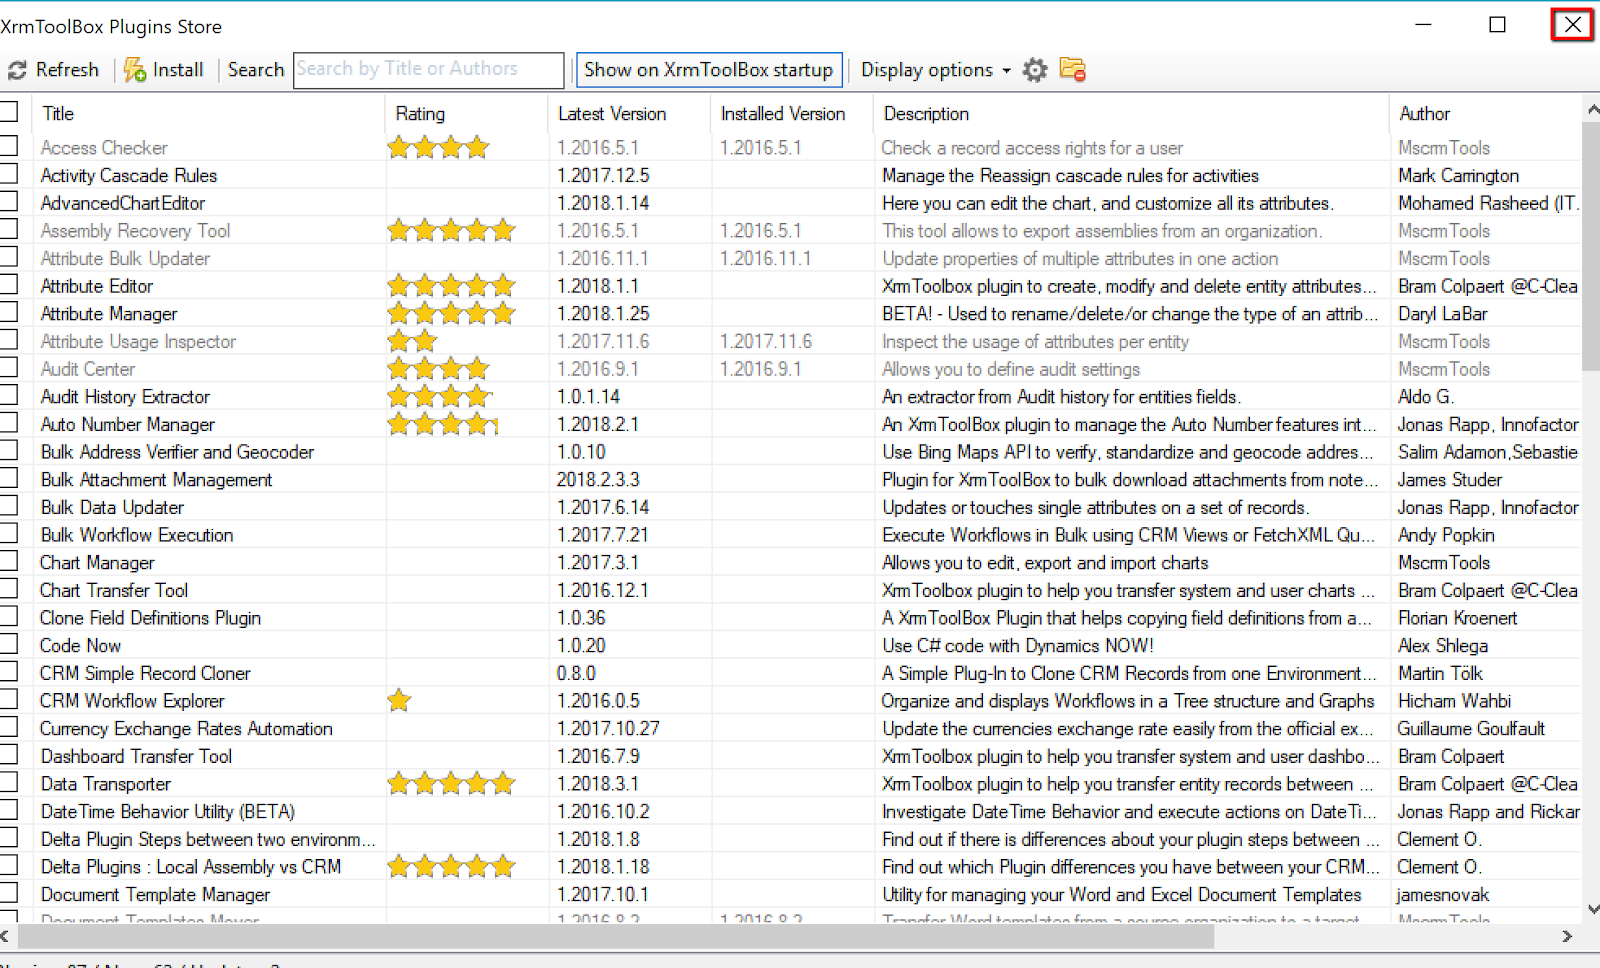Click the star rating of Auto Number Manager
Screen dimensions: 1600x968
pos(443,425)
